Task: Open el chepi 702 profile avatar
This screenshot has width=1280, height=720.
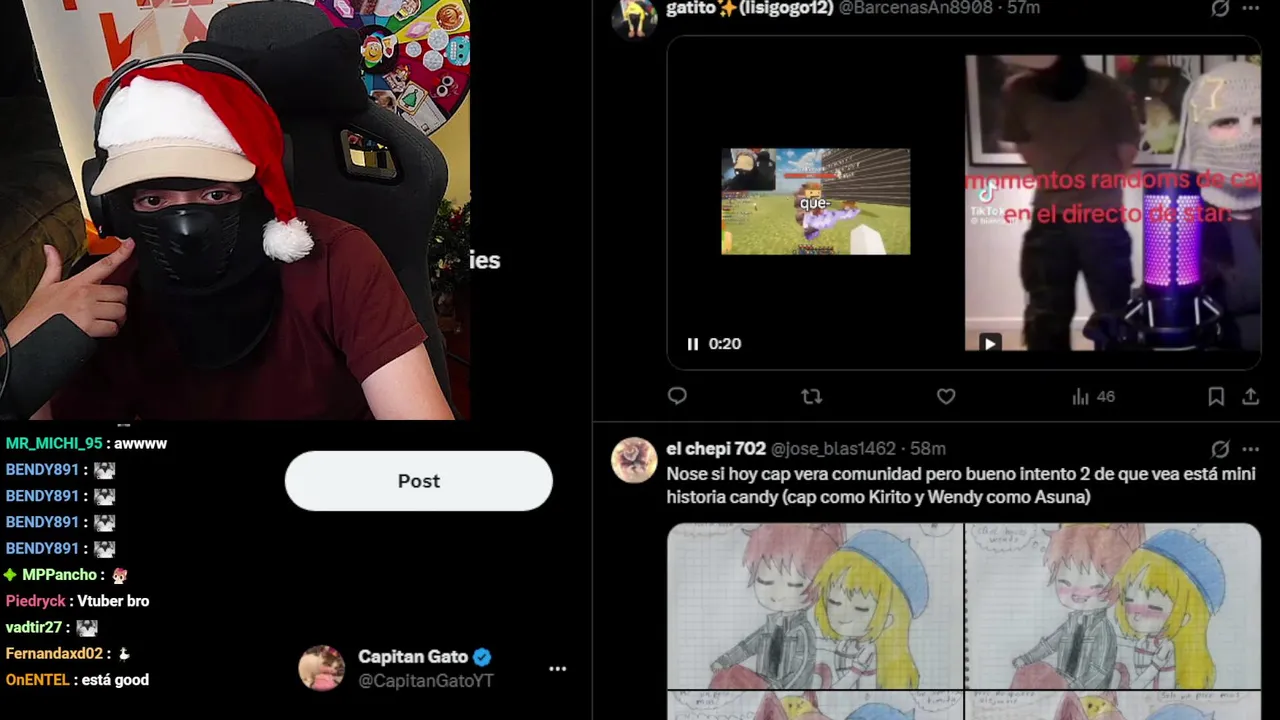Action: pyautogui.click(x=634, y=460)
